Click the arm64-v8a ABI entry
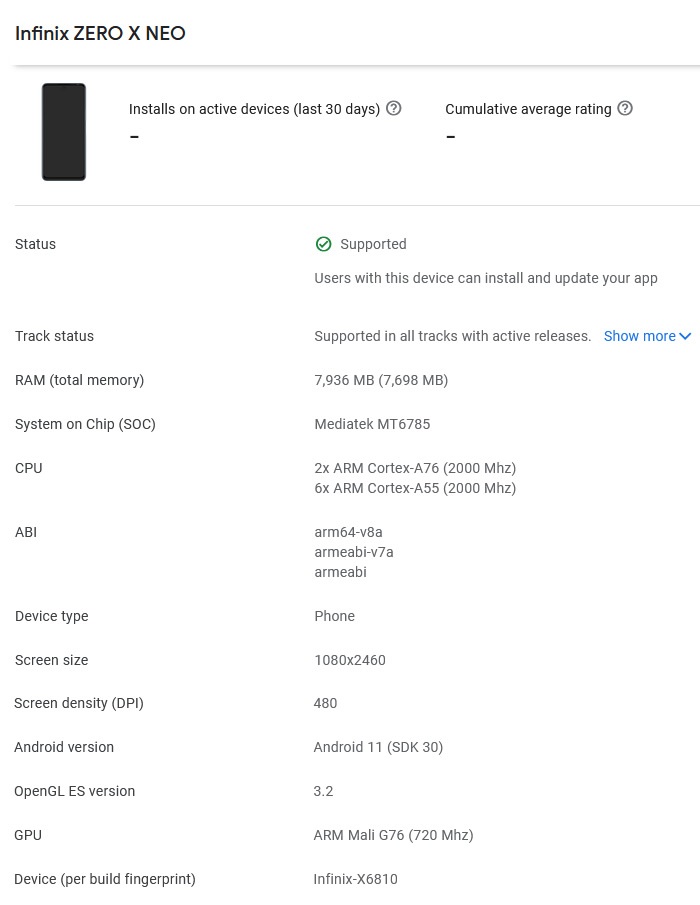Viewport: 700px width, 905px height. 349,532
